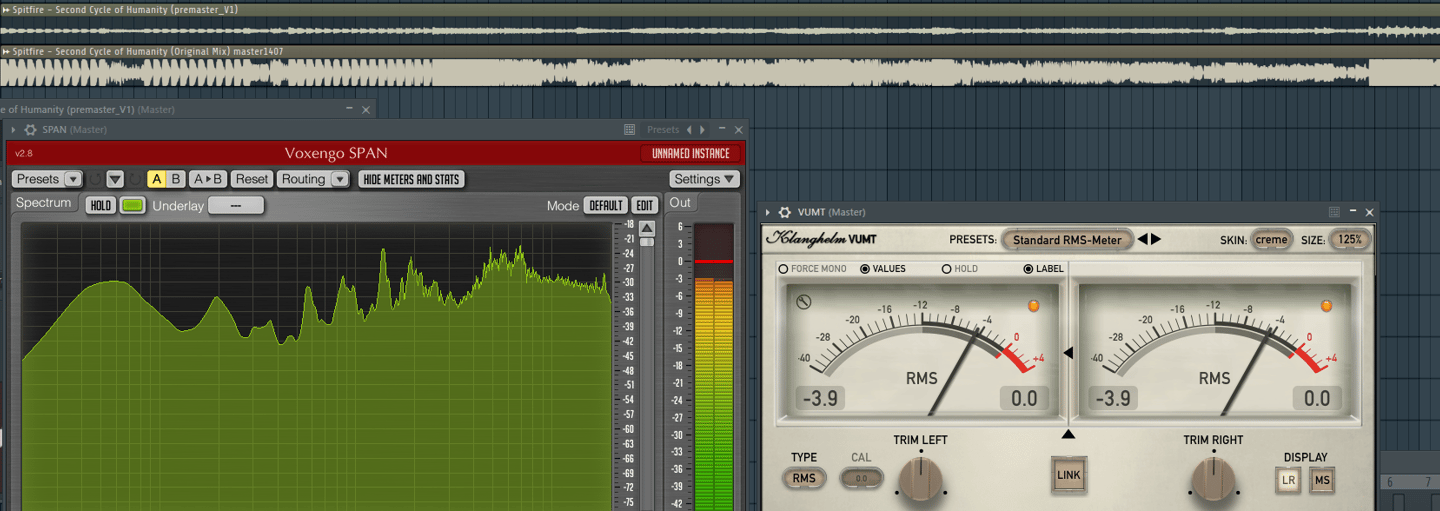Click the needle icon on left VU meter
Image resolution: width=1440 pixels, height=511 pixels.
pyautogui.click(x=803, y=302)
